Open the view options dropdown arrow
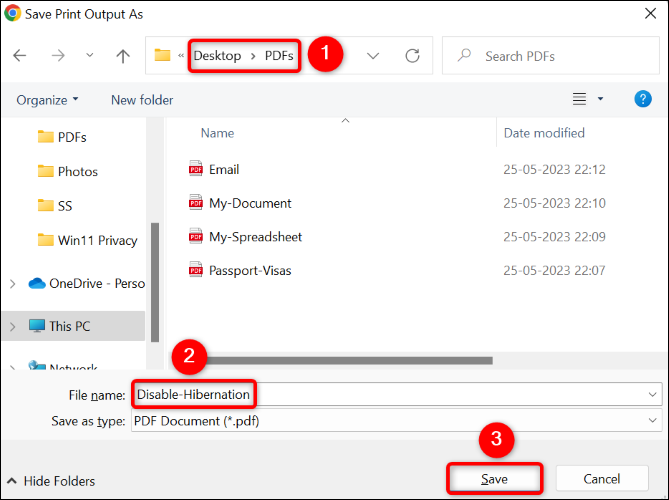This screenshot has height=500, width=669. [x=600, y=99]
